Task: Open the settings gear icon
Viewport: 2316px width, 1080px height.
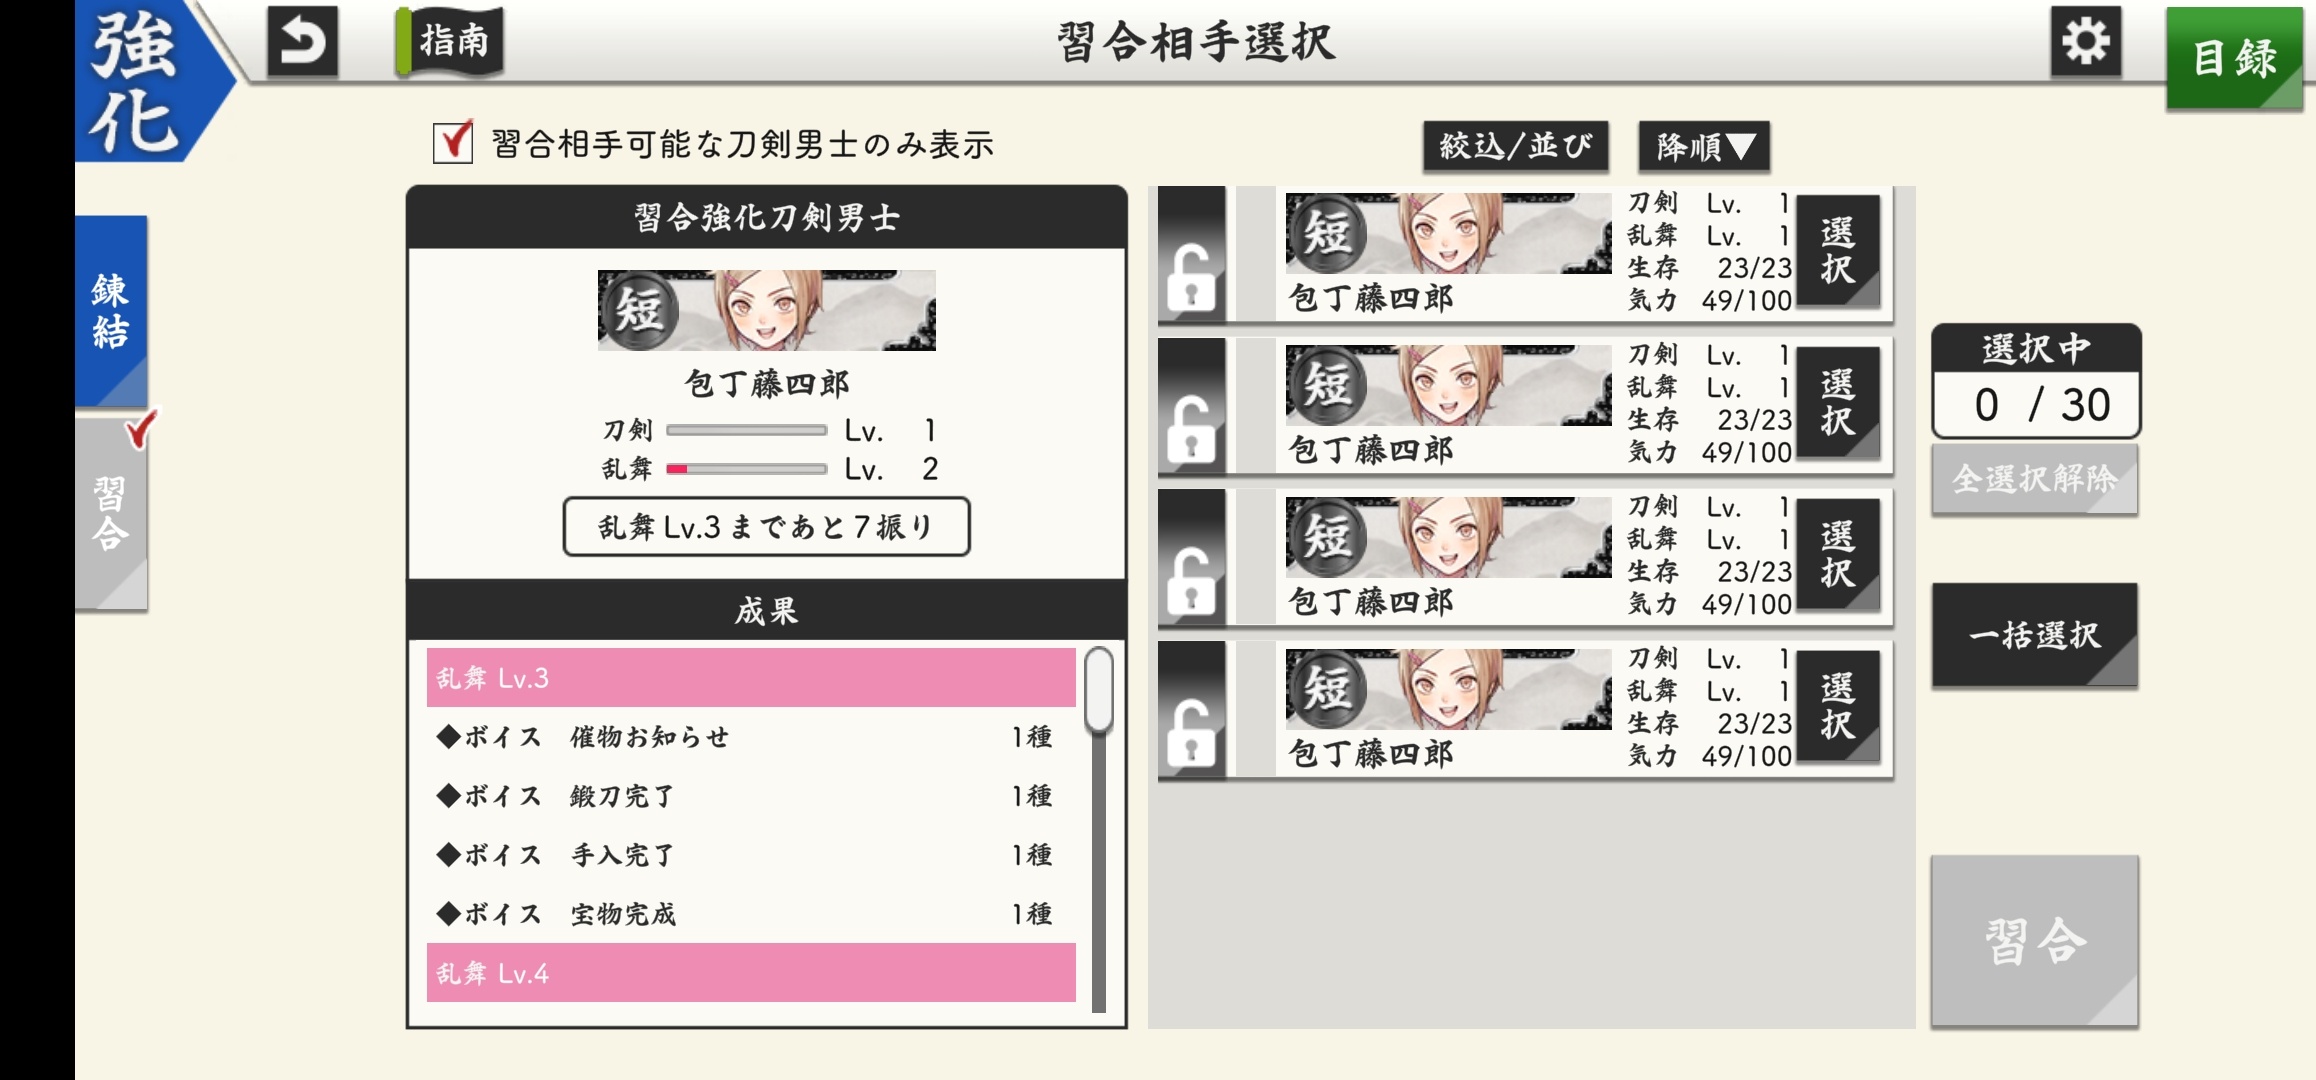Action: pos(2085,42)
